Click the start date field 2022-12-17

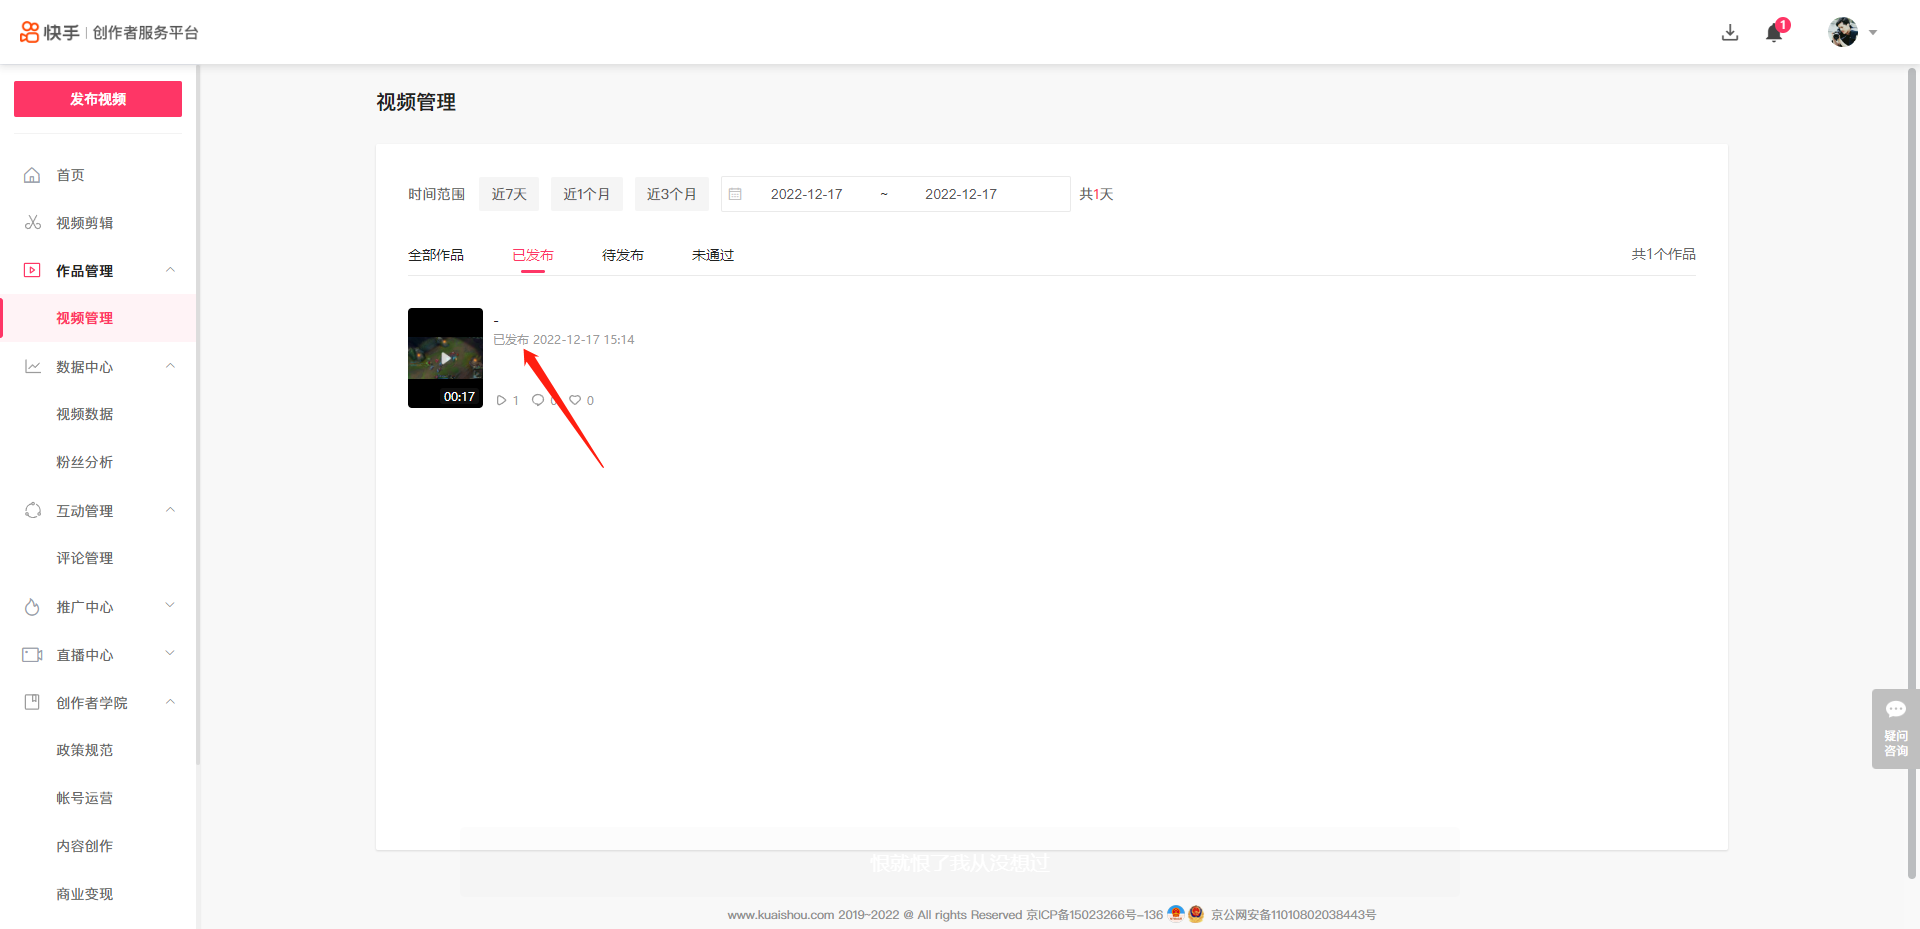click(x=806, y=194)
